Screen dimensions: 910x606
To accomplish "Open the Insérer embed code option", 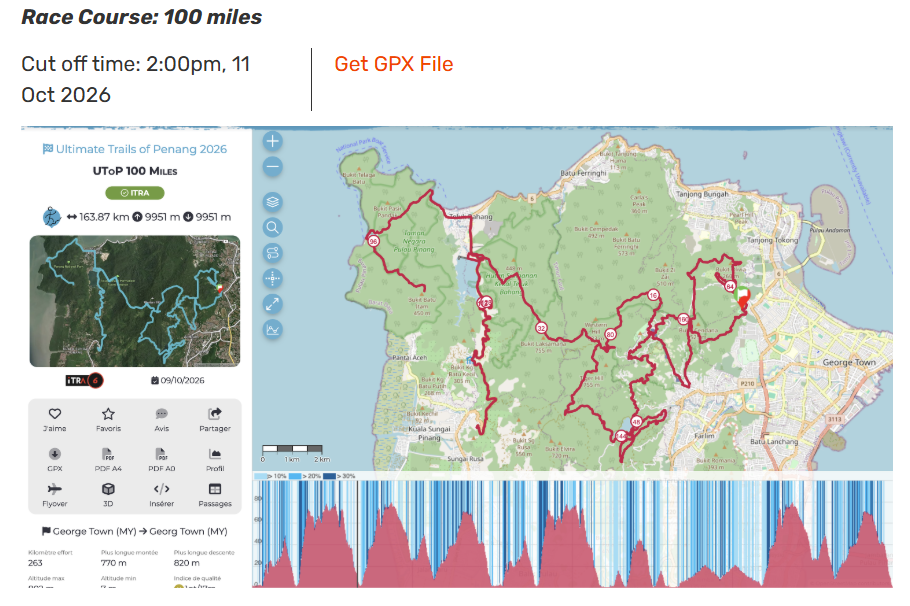I will (x=161, y=495).
